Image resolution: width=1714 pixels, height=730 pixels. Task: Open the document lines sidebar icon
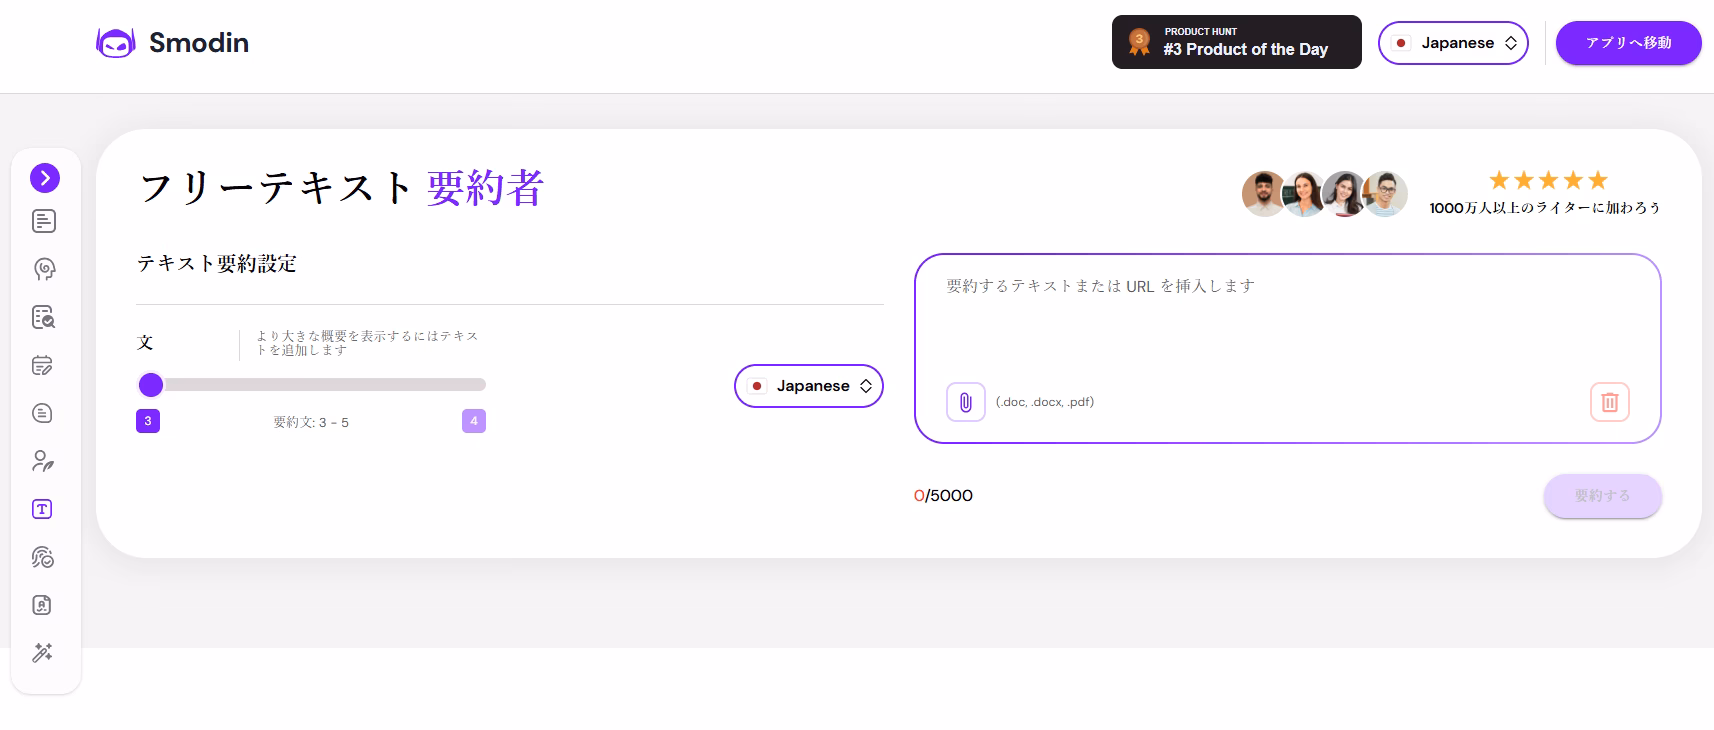point(44,221)
